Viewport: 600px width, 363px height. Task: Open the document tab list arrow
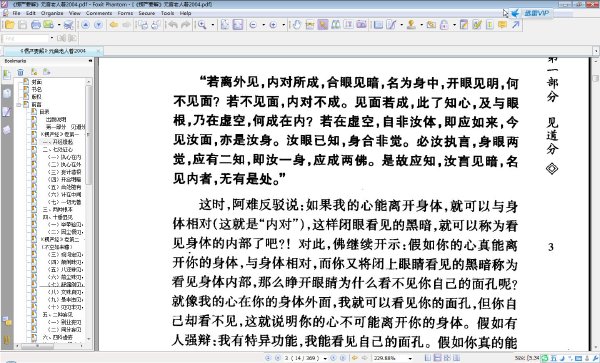(x=596, y=51)
